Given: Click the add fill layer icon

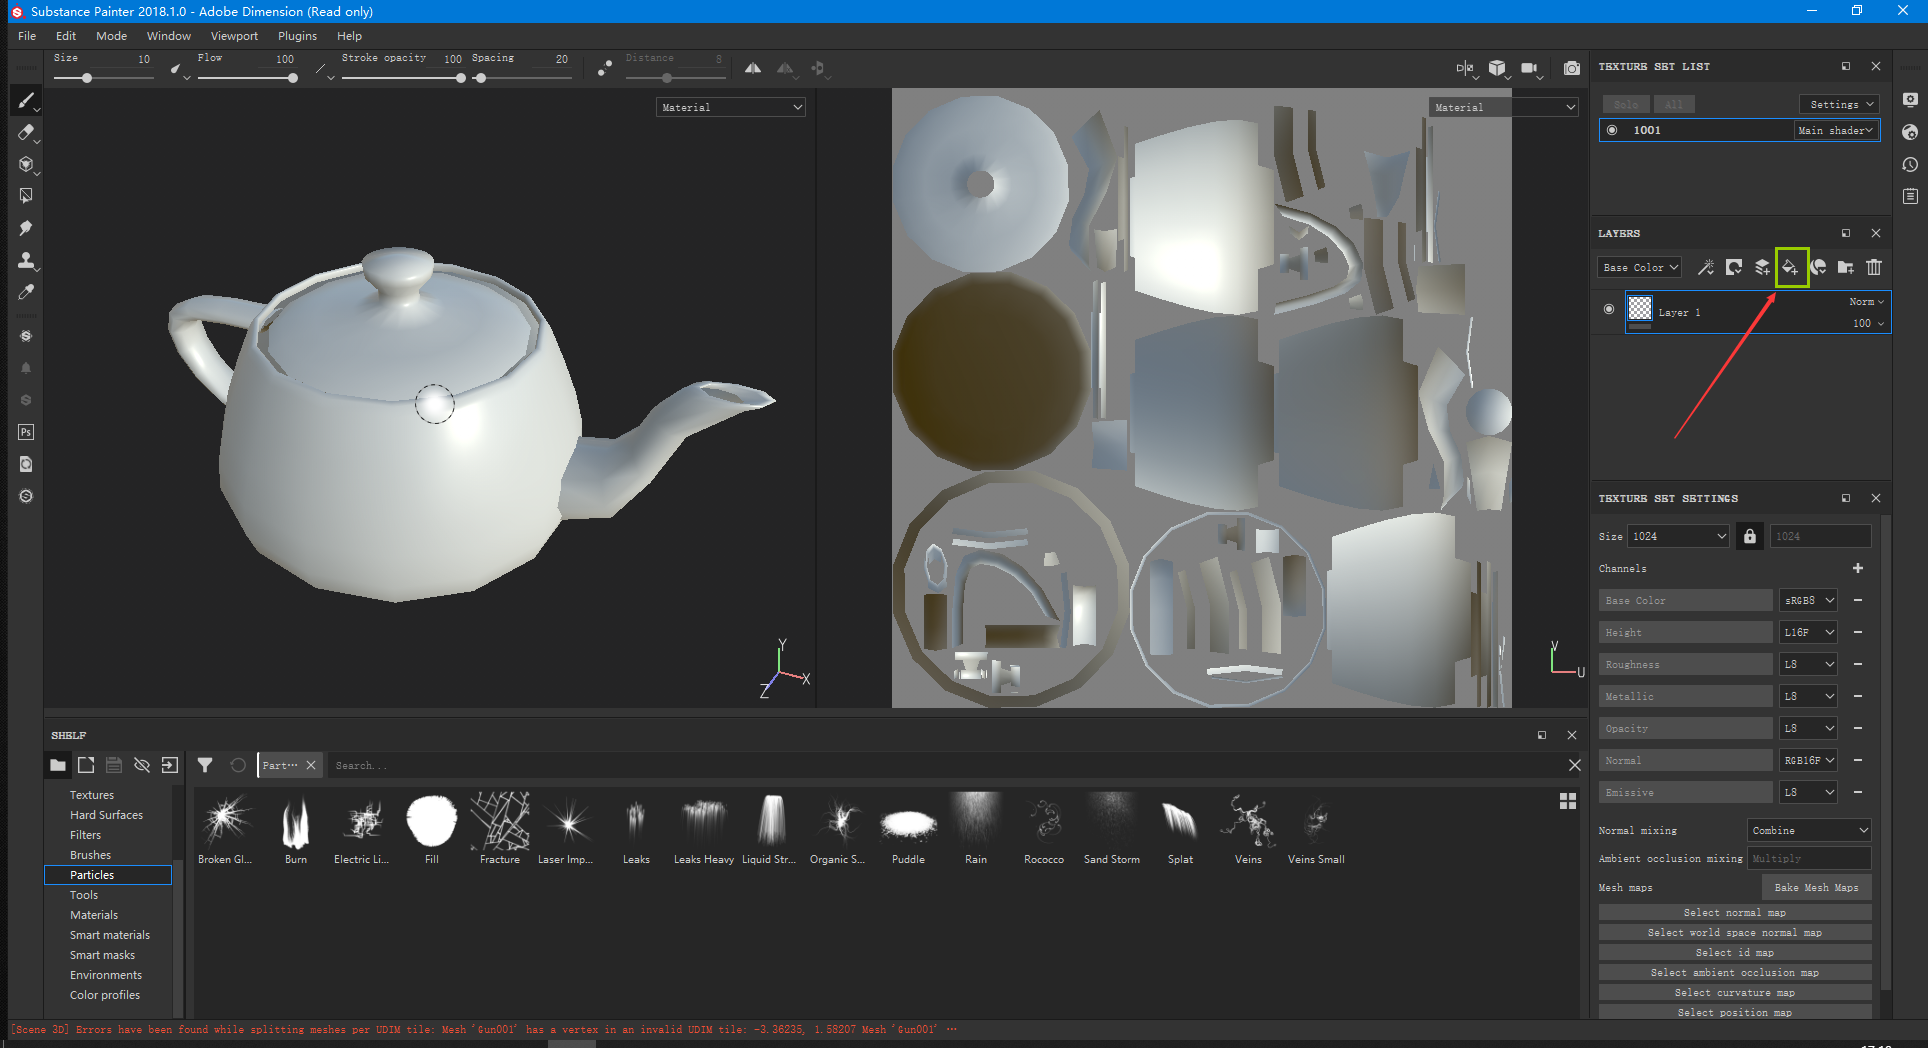Looking at the screenshot, I should [x=1791, y=267].
